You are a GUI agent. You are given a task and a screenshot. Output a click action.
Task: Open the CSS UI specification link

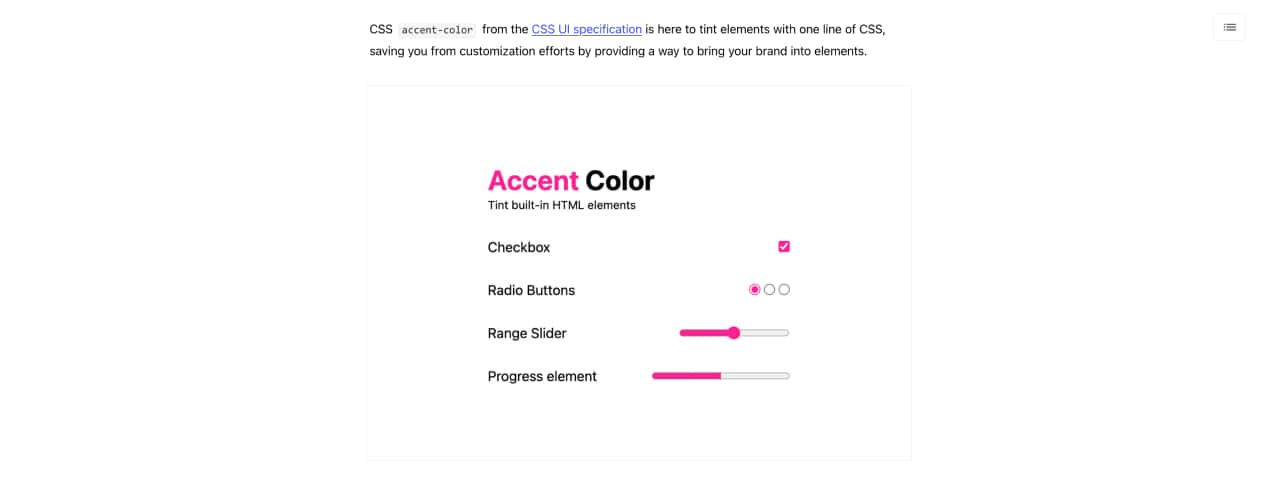586,30
